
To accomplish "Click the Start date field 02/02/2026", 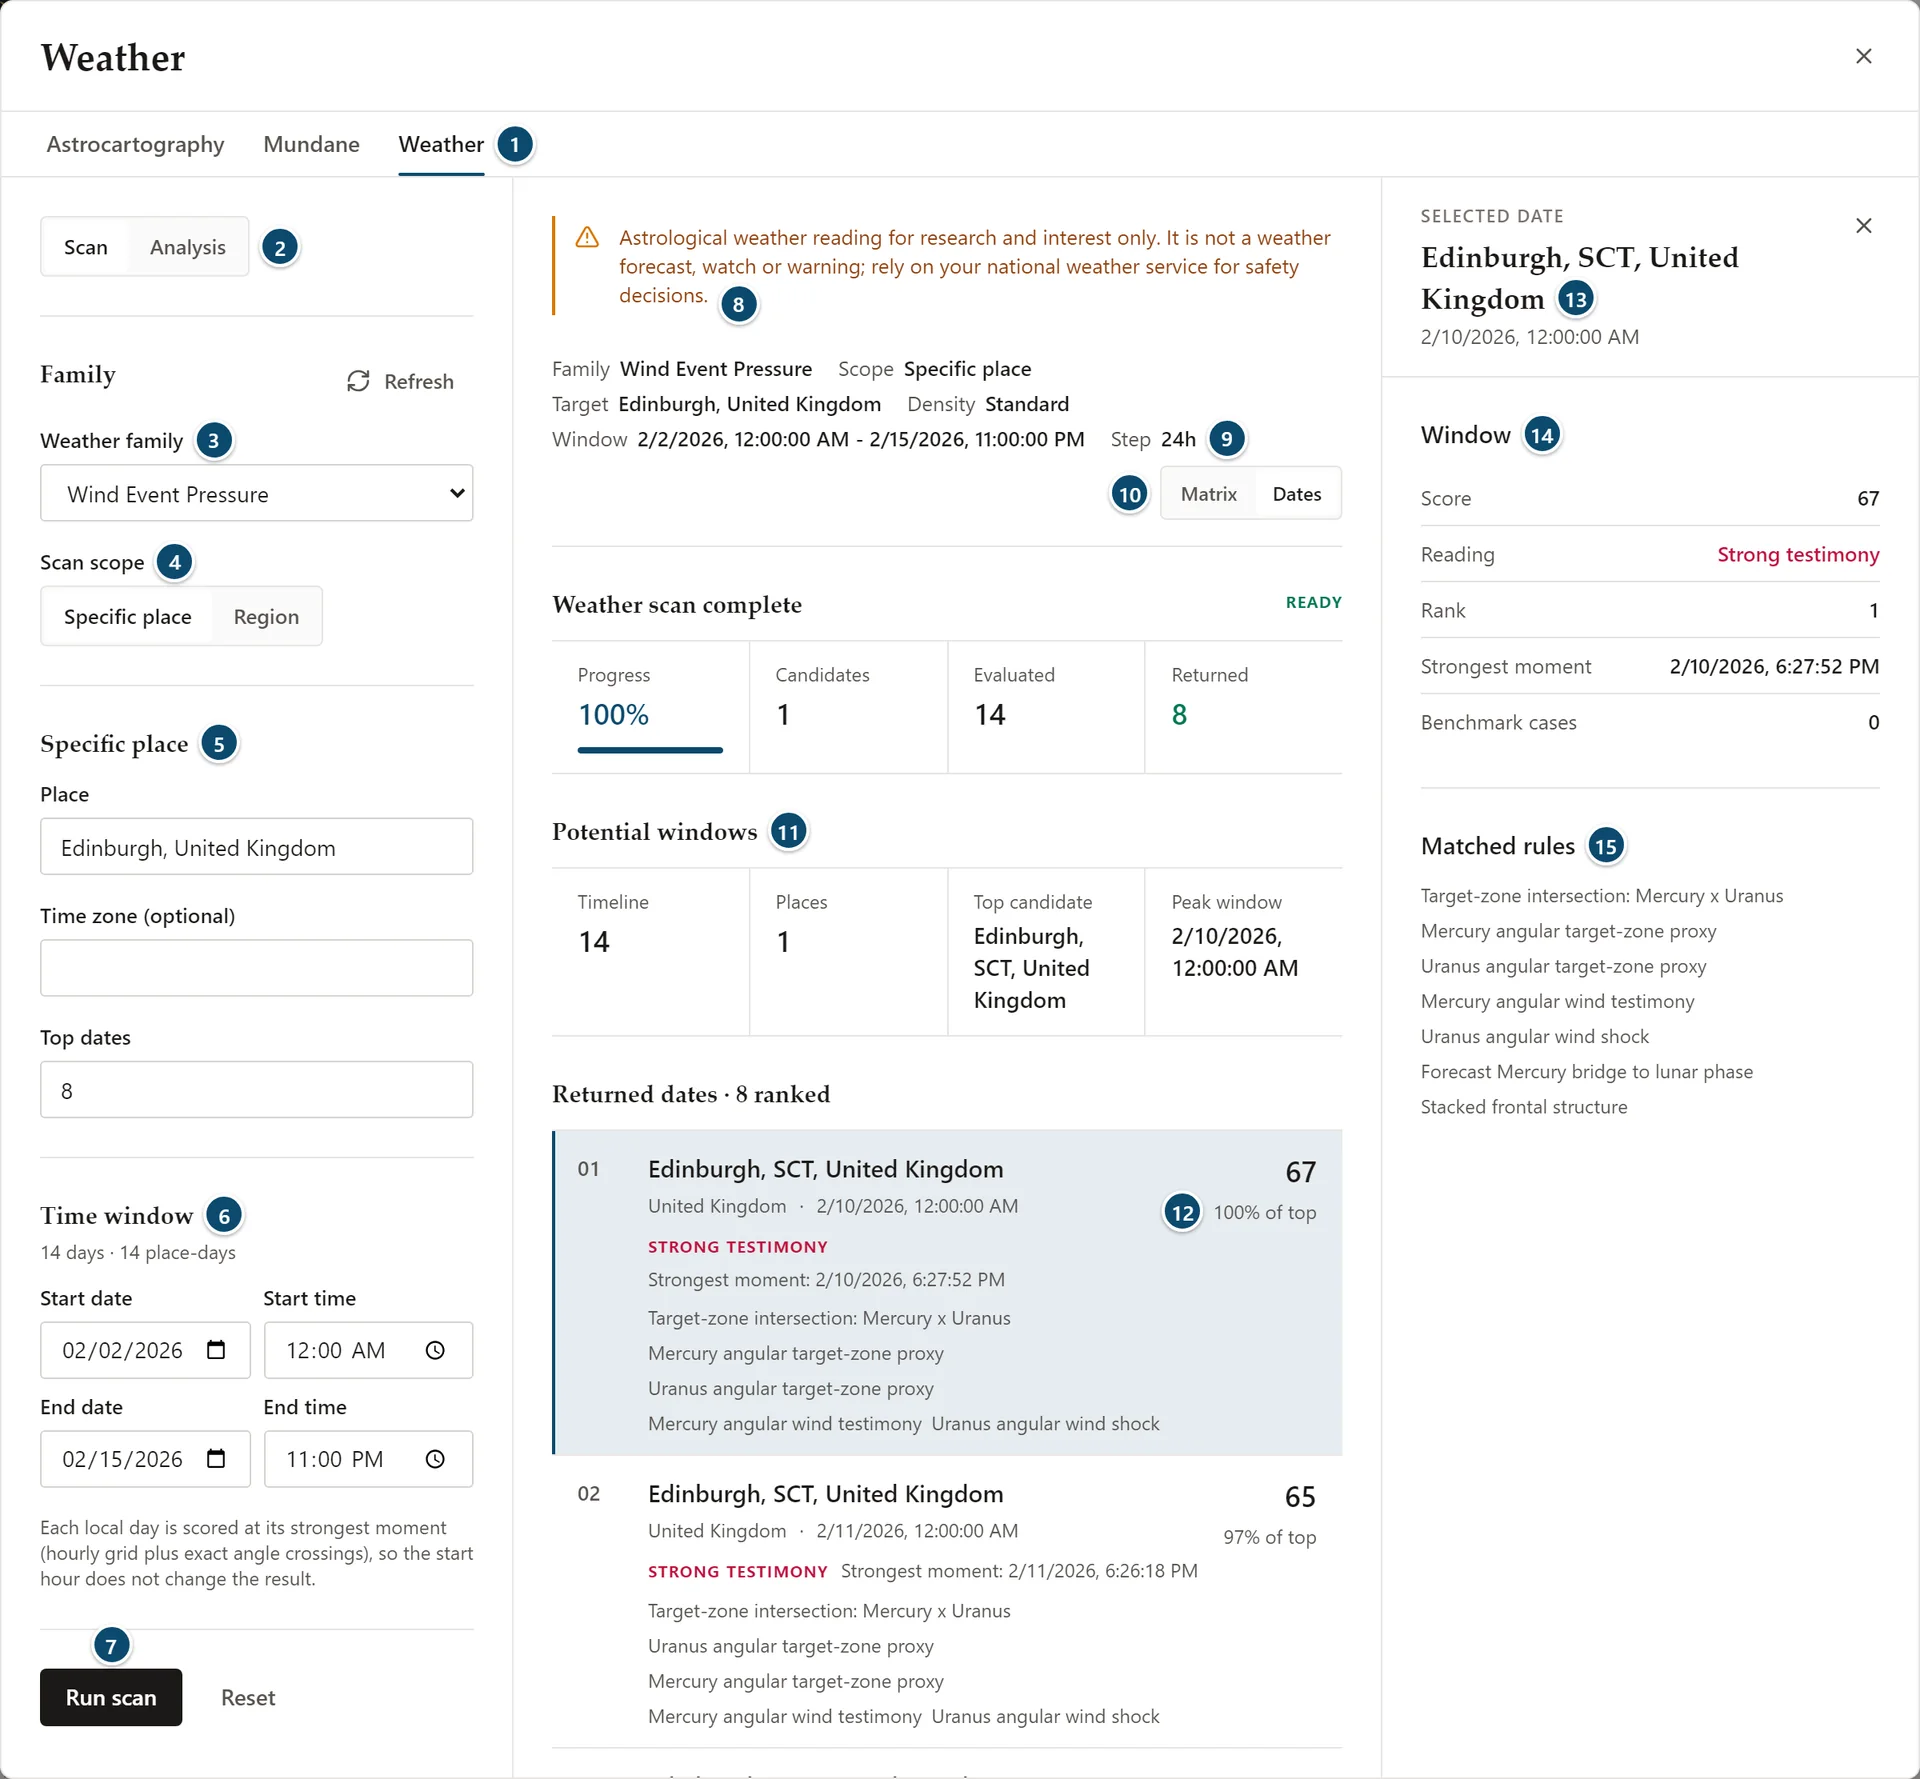I will pos(145,1350).
